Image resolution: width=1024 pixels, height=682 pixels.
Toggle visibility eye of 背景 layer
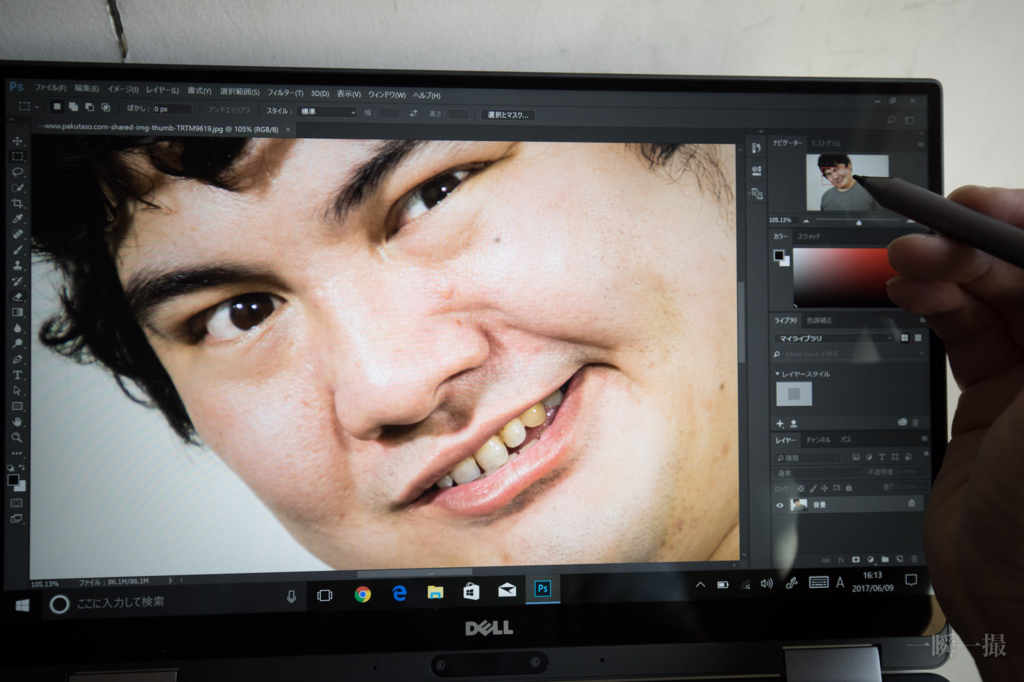pyautogui.click(x=779, y=505)
